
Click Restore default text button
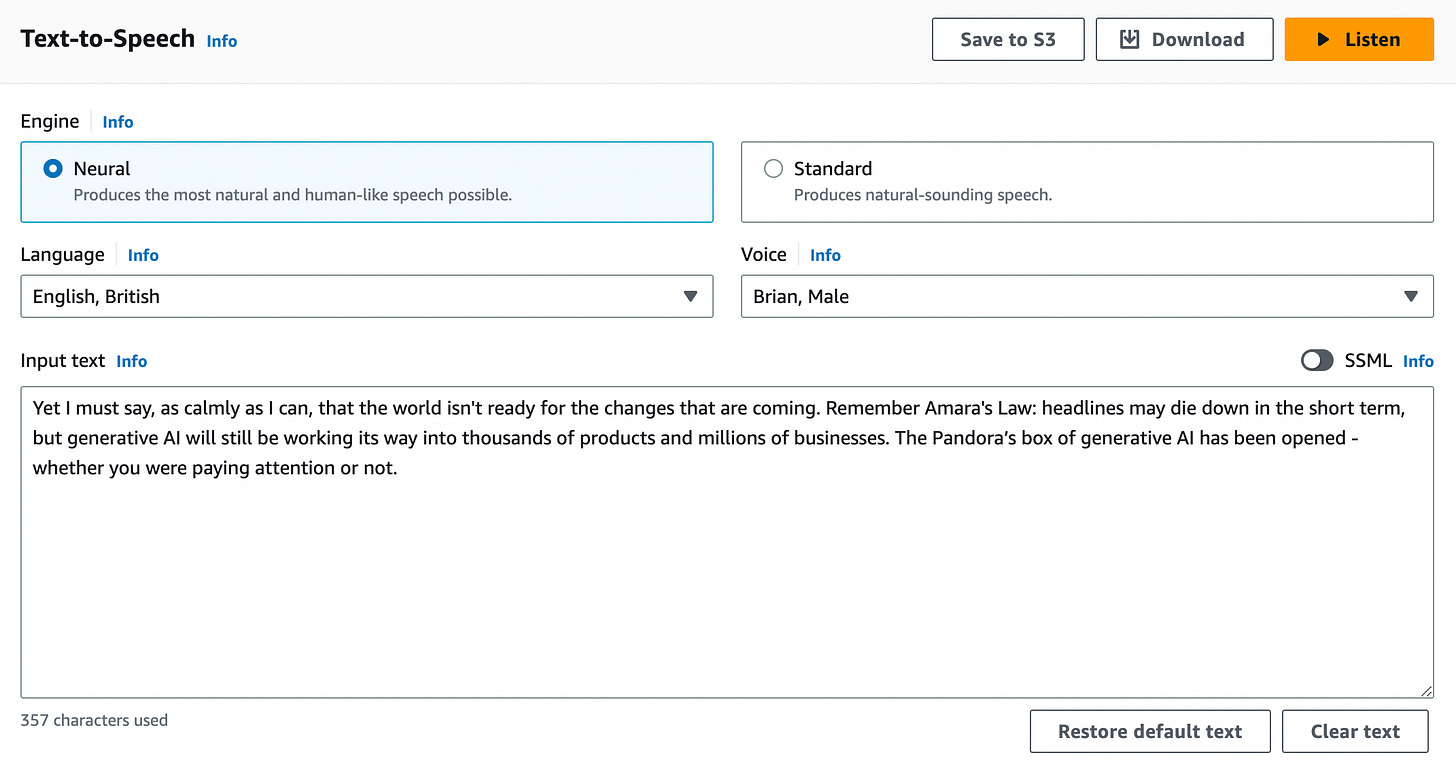[x=1150, y=732]
